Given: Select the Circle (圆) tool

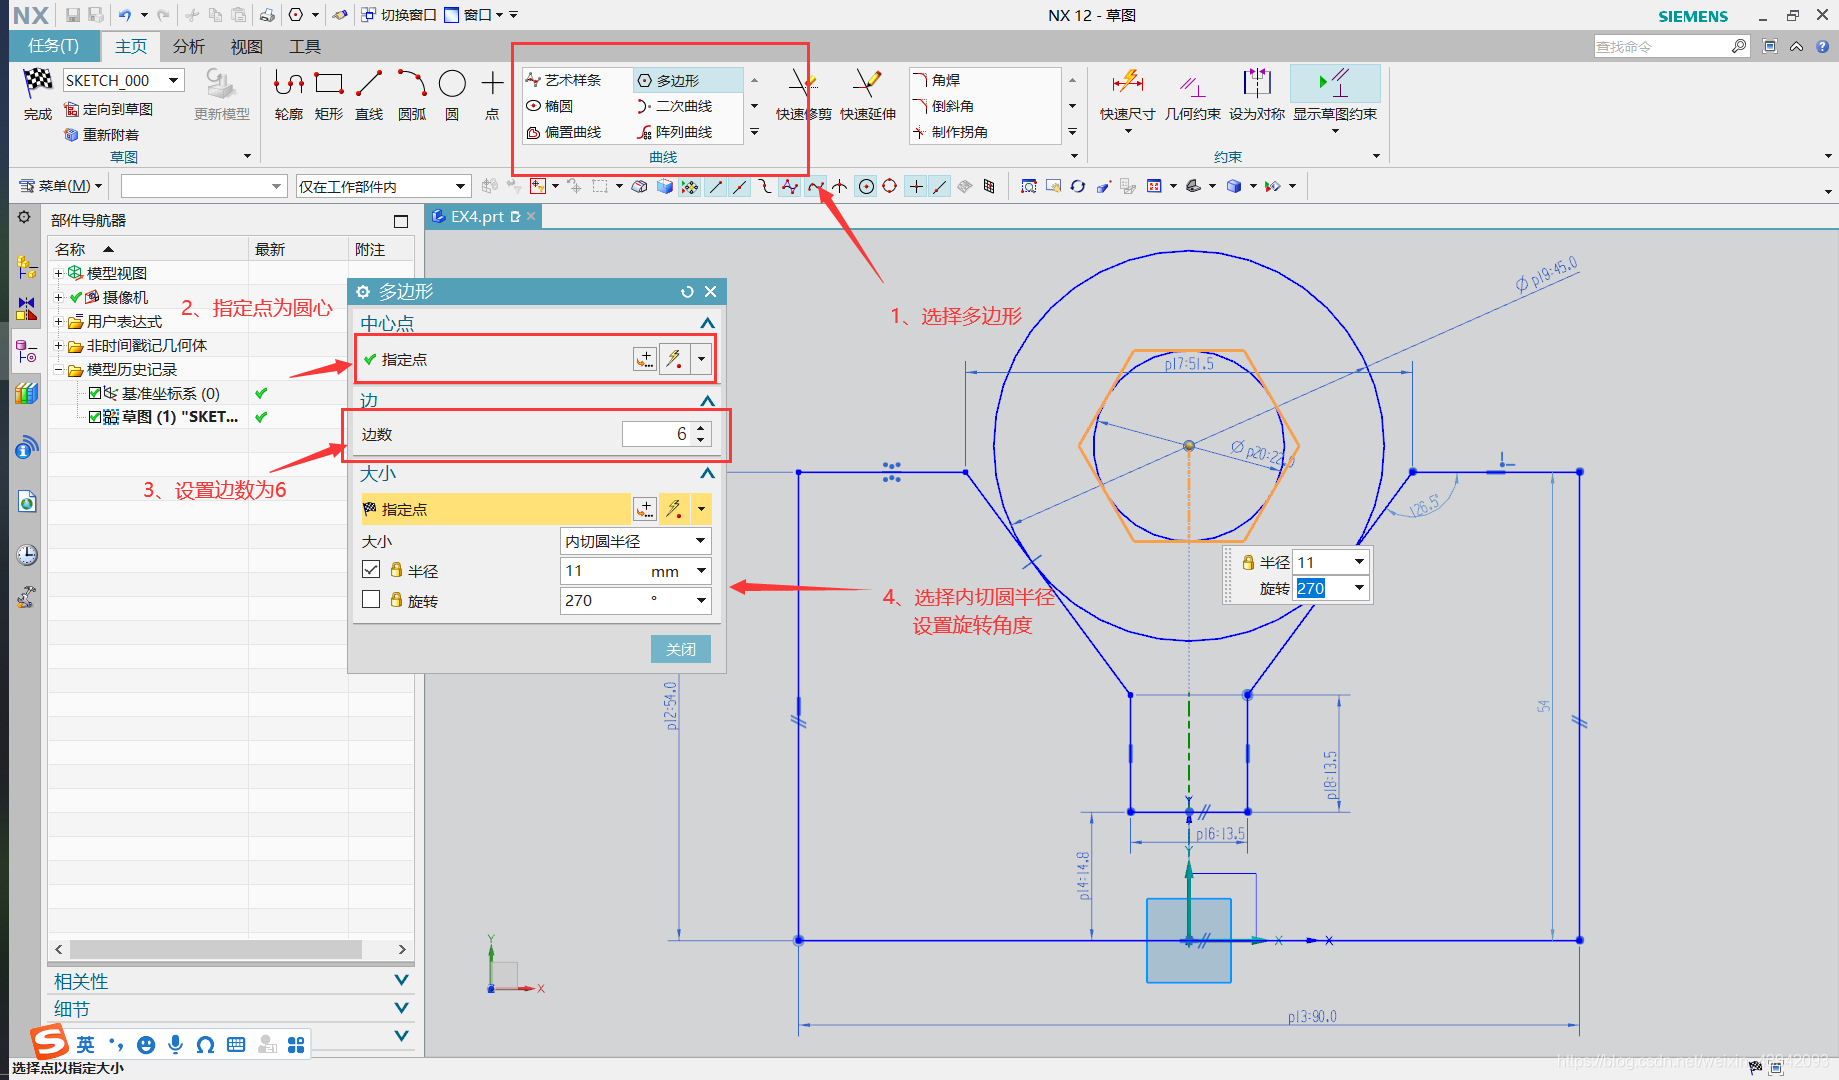Looking at the screenshot, I should (452, 95).
